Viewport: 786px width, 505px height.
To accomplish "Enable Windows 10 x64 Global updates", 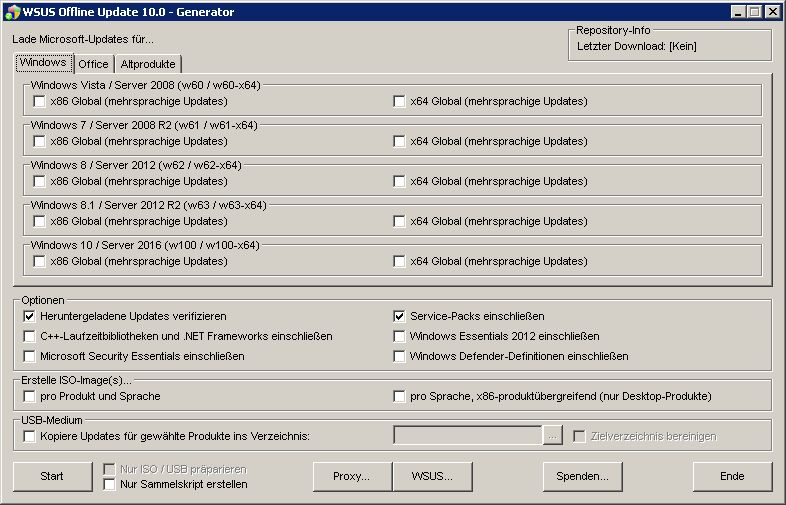I will [400, 261].
